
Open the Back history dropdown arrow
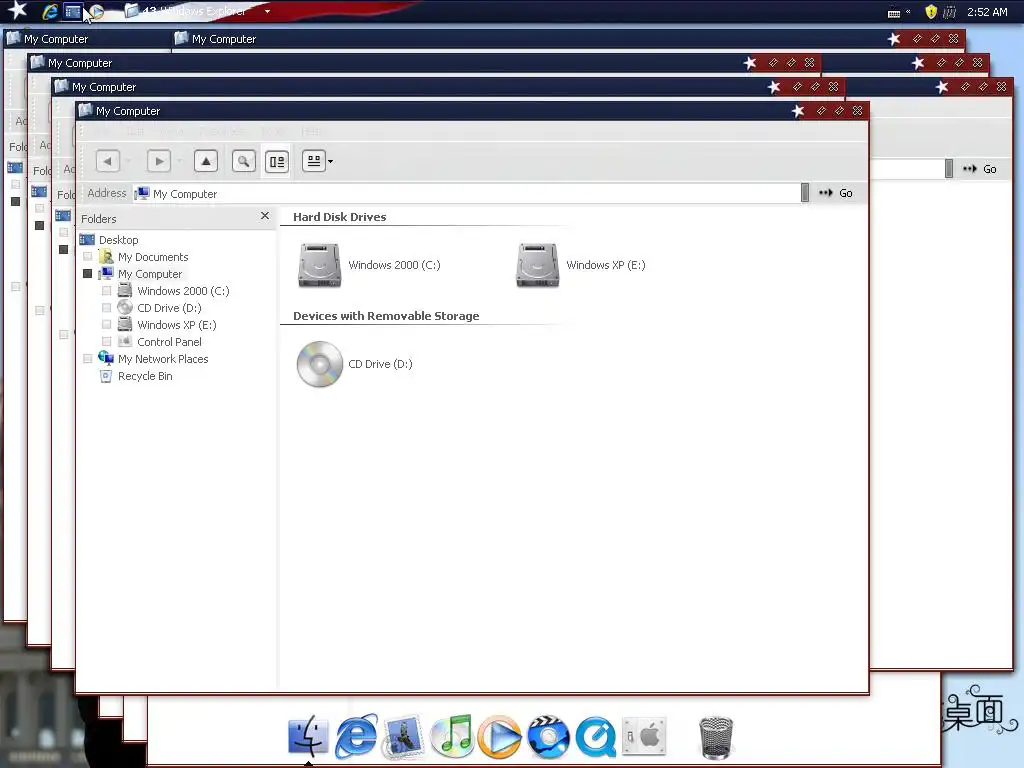click(129, 161)
